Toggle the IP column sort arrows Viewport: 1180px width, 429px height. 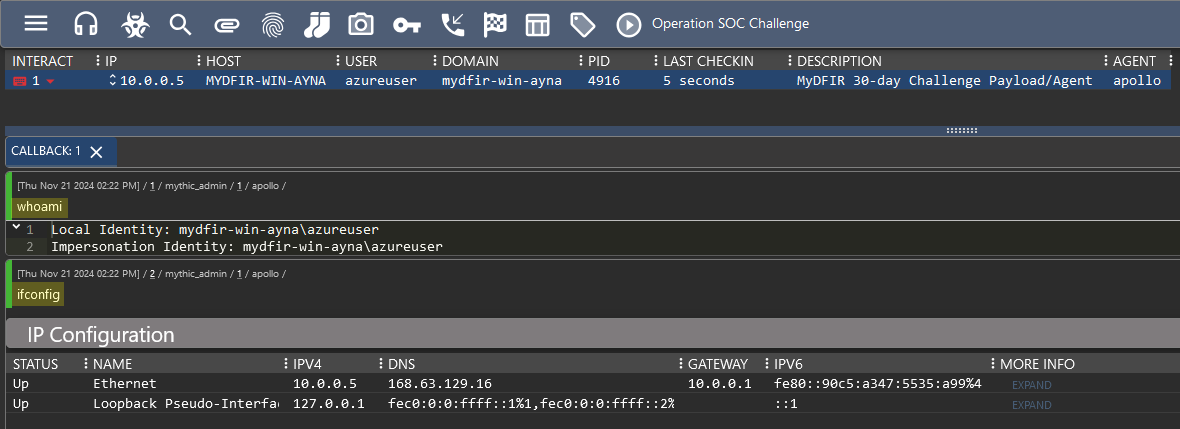(x=113, y=81)
